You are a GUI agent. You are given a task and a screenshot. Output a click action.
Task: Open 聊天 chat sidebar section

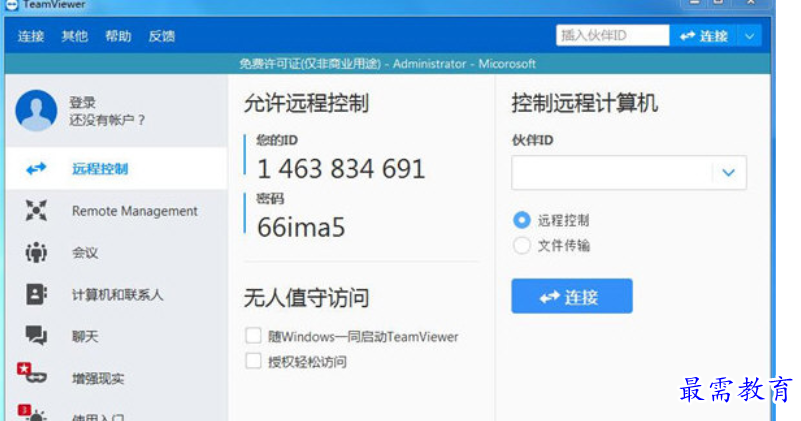coord(116,336)
